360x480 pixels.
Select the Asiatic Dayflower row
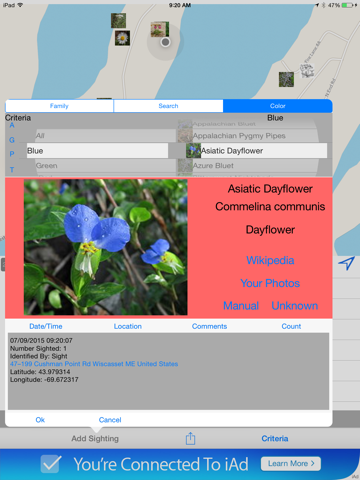point(256,151)
